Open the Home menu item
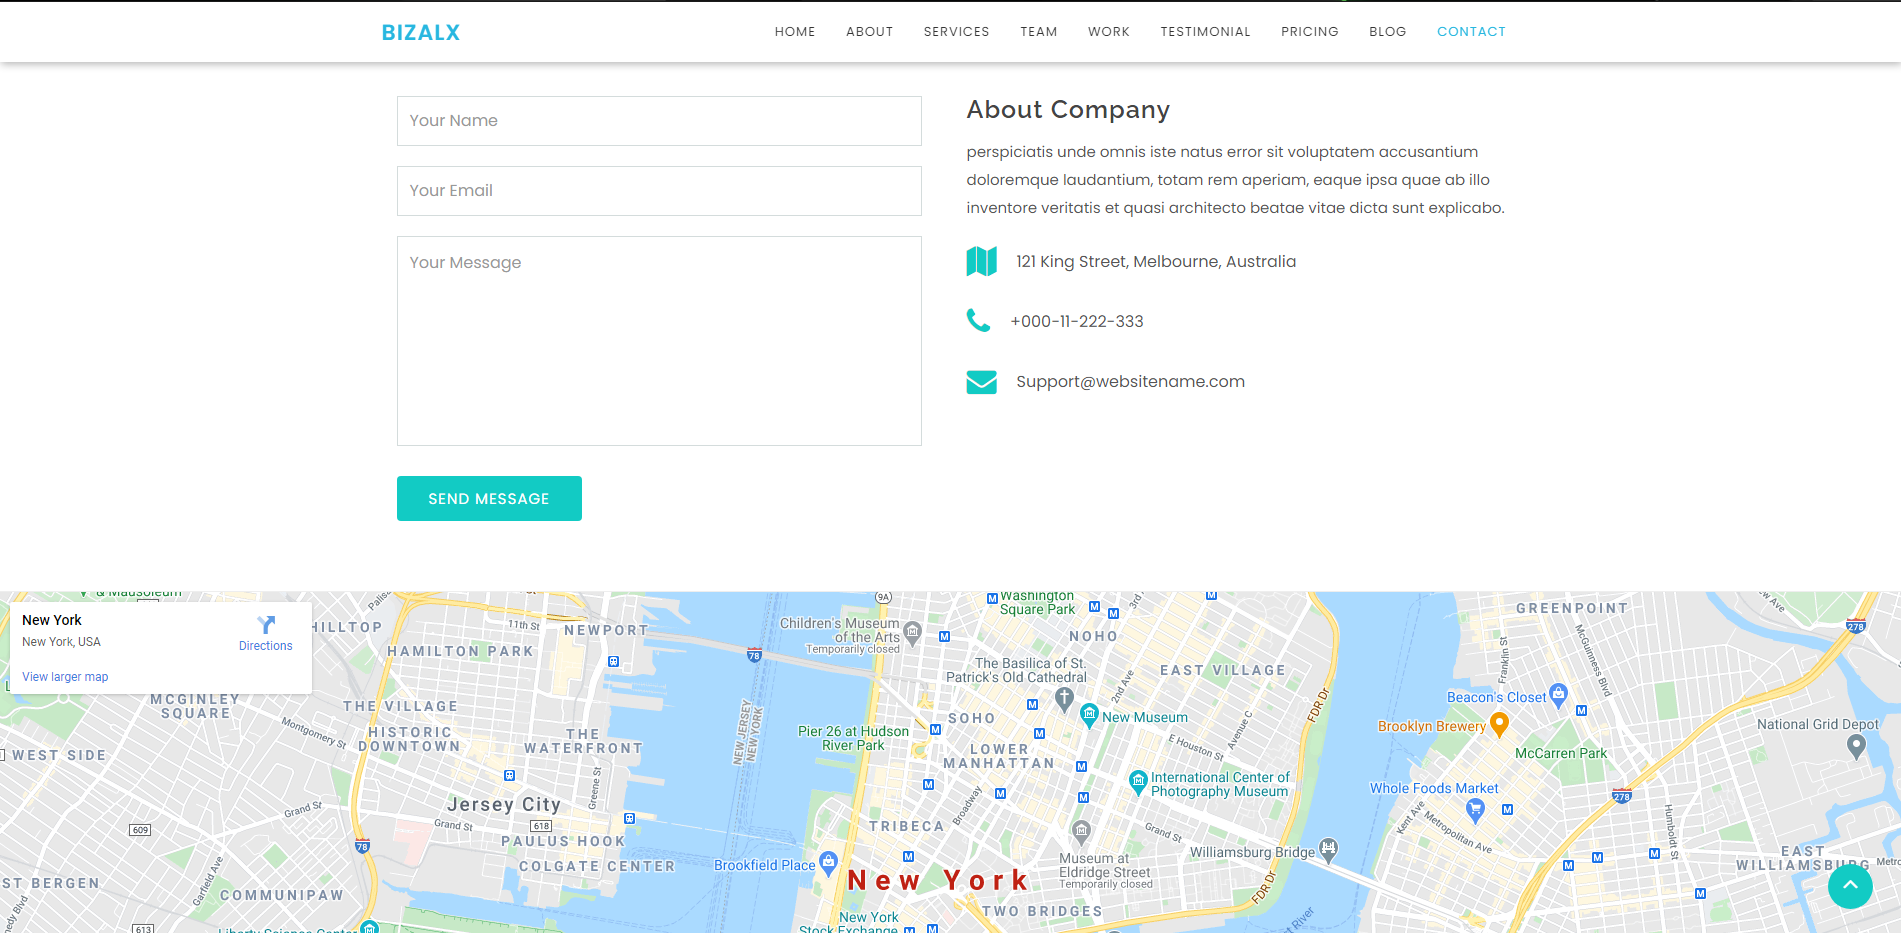 point(795,32)
